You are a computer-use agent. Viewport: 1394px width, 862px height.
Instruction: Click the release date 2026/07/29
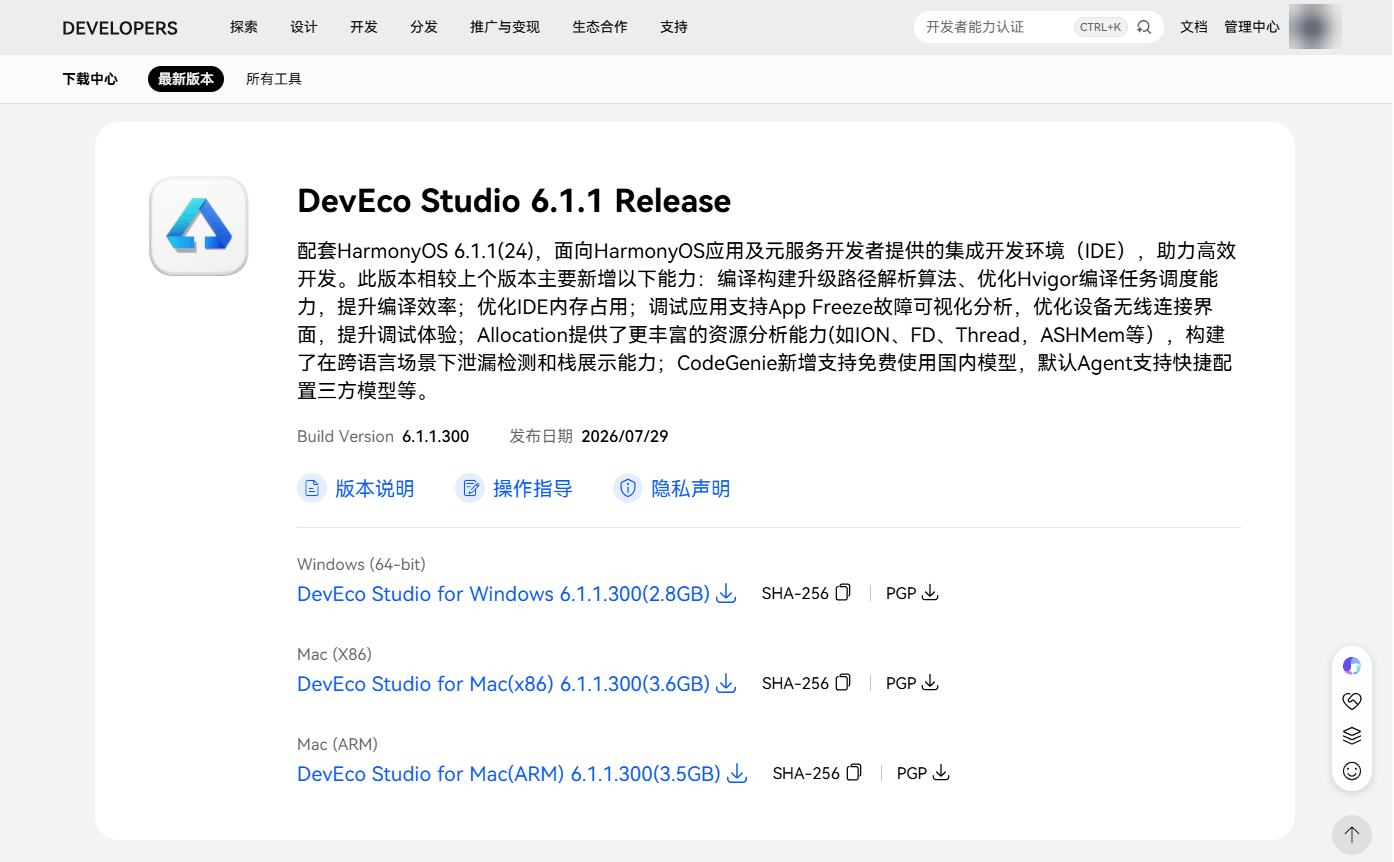pyautogui.click(x=625, y=436)
